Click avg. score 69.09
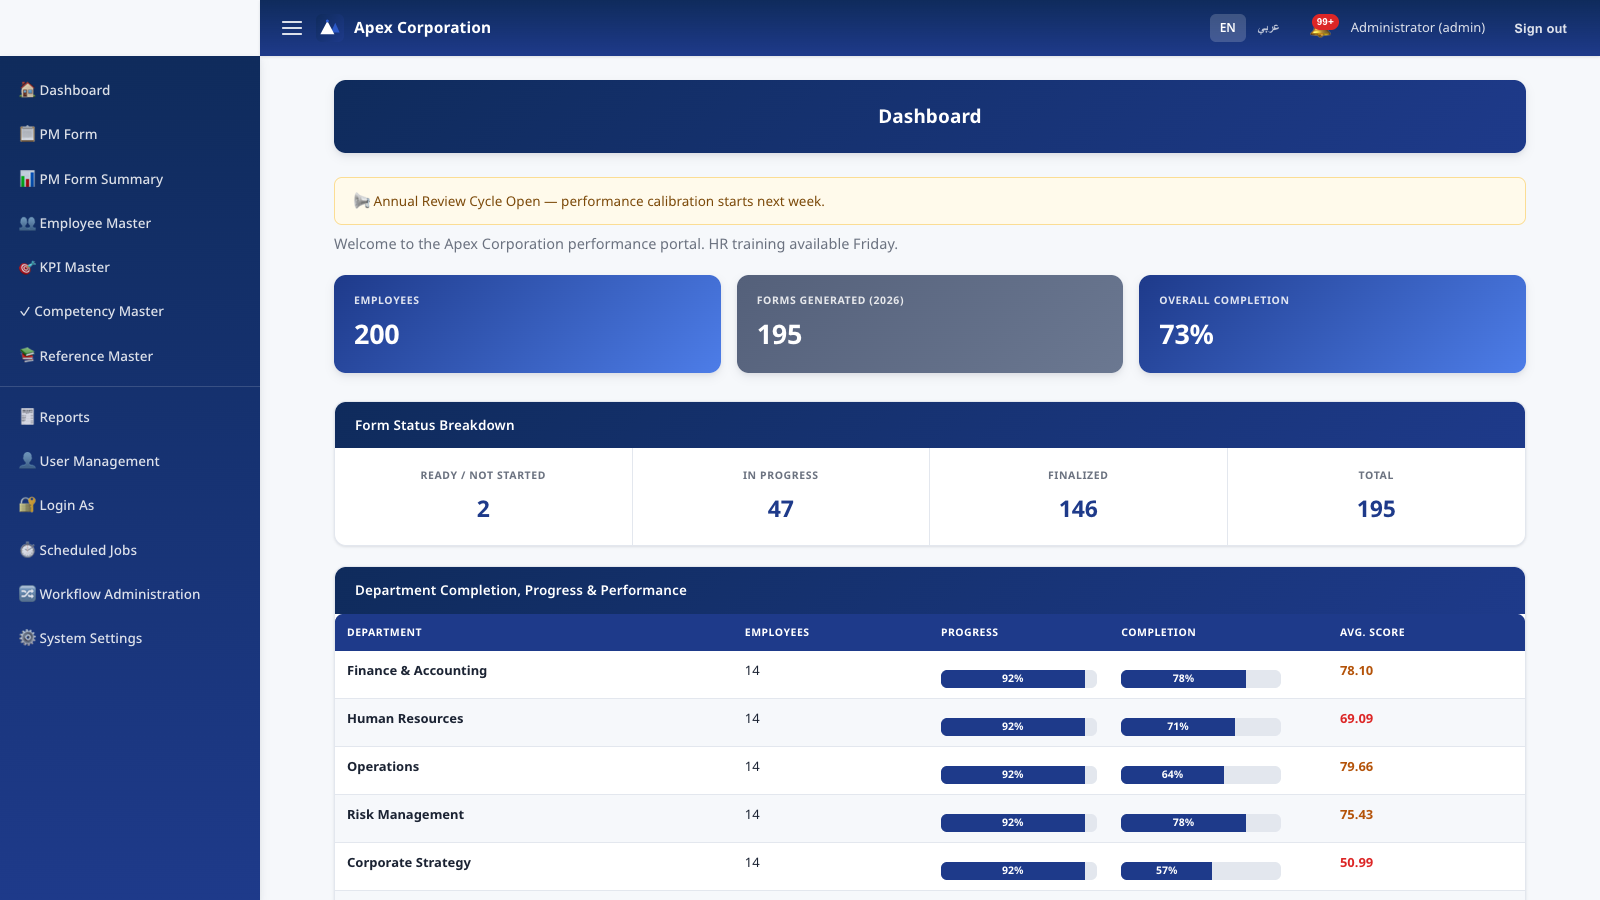Viewport: 1600px width, 900px height. 1356,719
